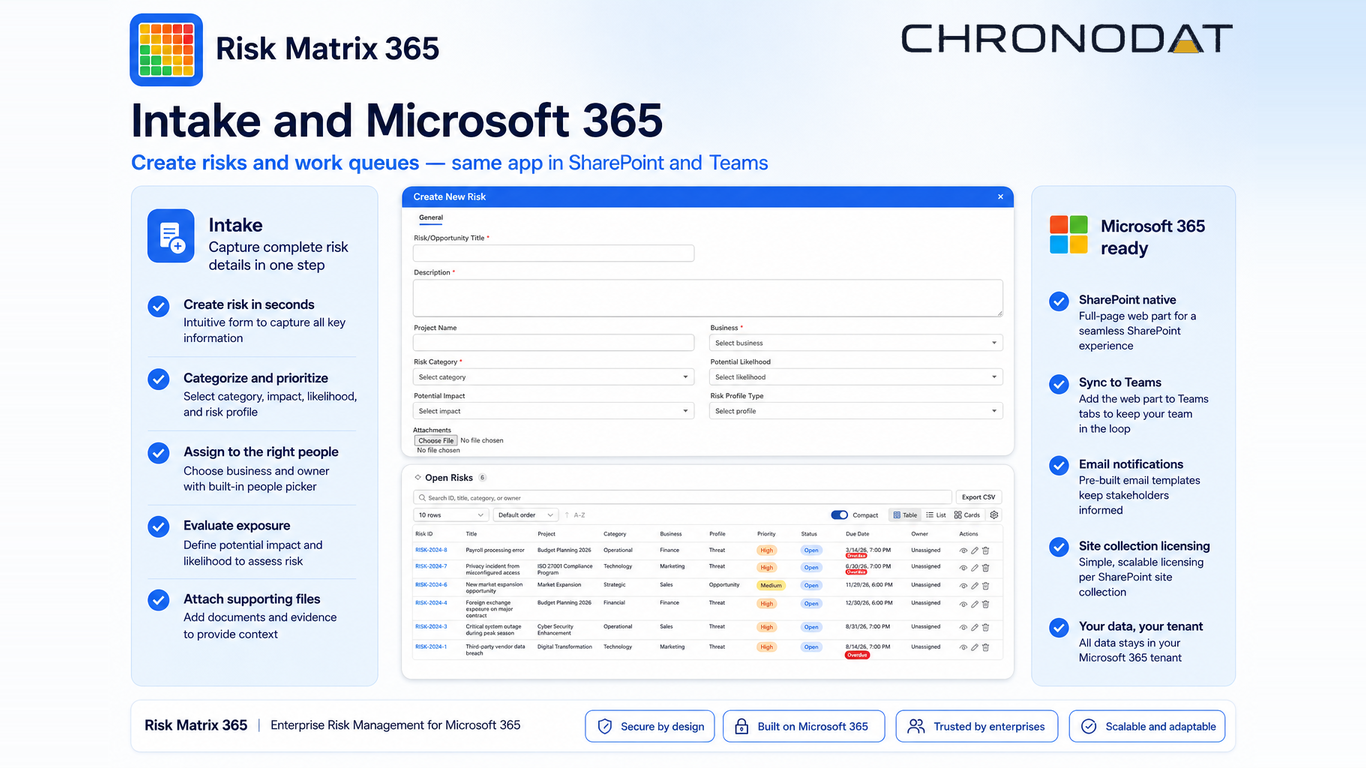The width and height of the screenshot is (1366, 768).
Task: Switch to the List view
Action: coord(936,515)
